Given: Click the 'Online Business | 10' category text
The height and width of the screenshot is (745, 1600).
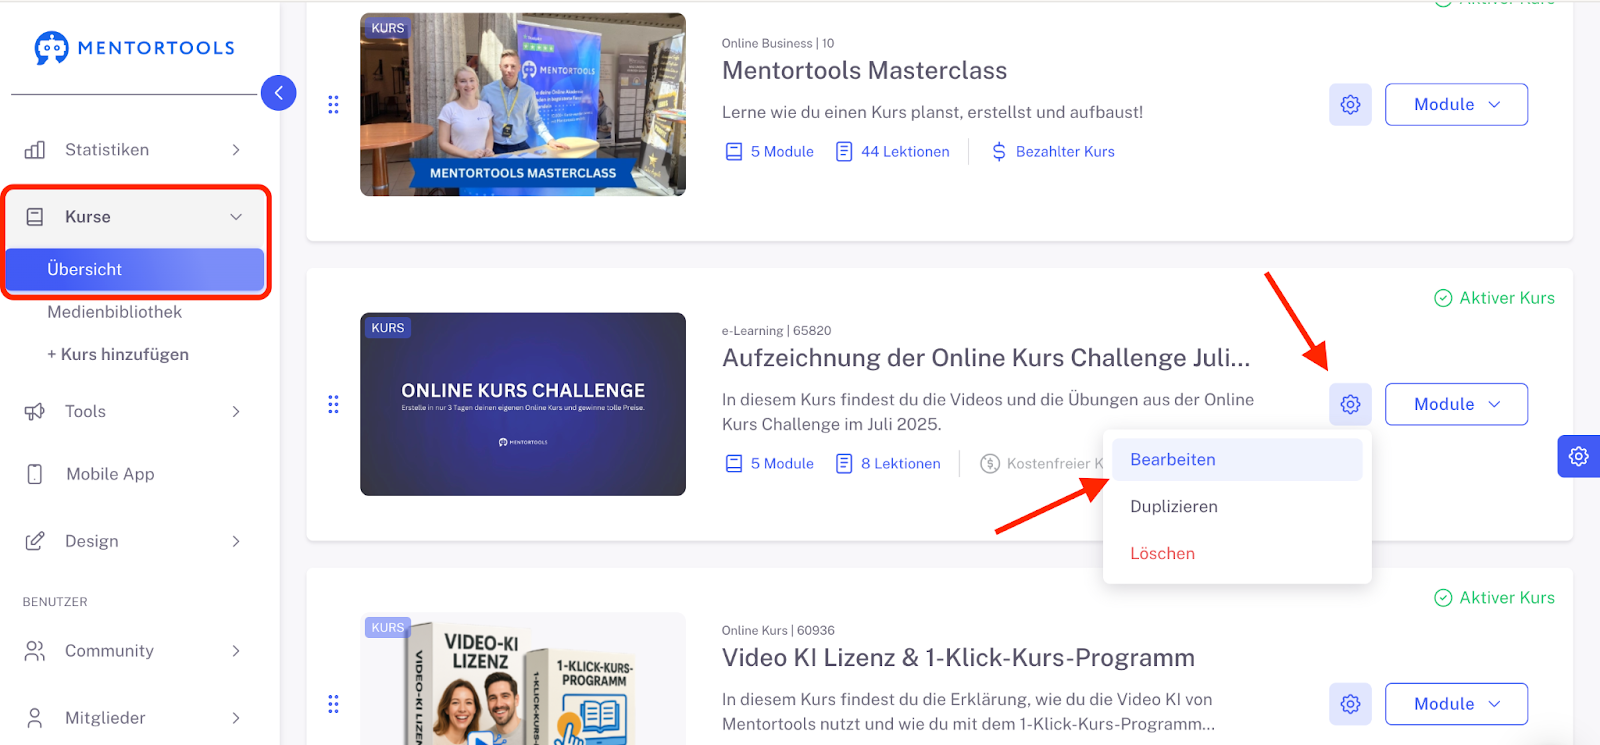Looking at the screenshot, I should click(778, 43).
